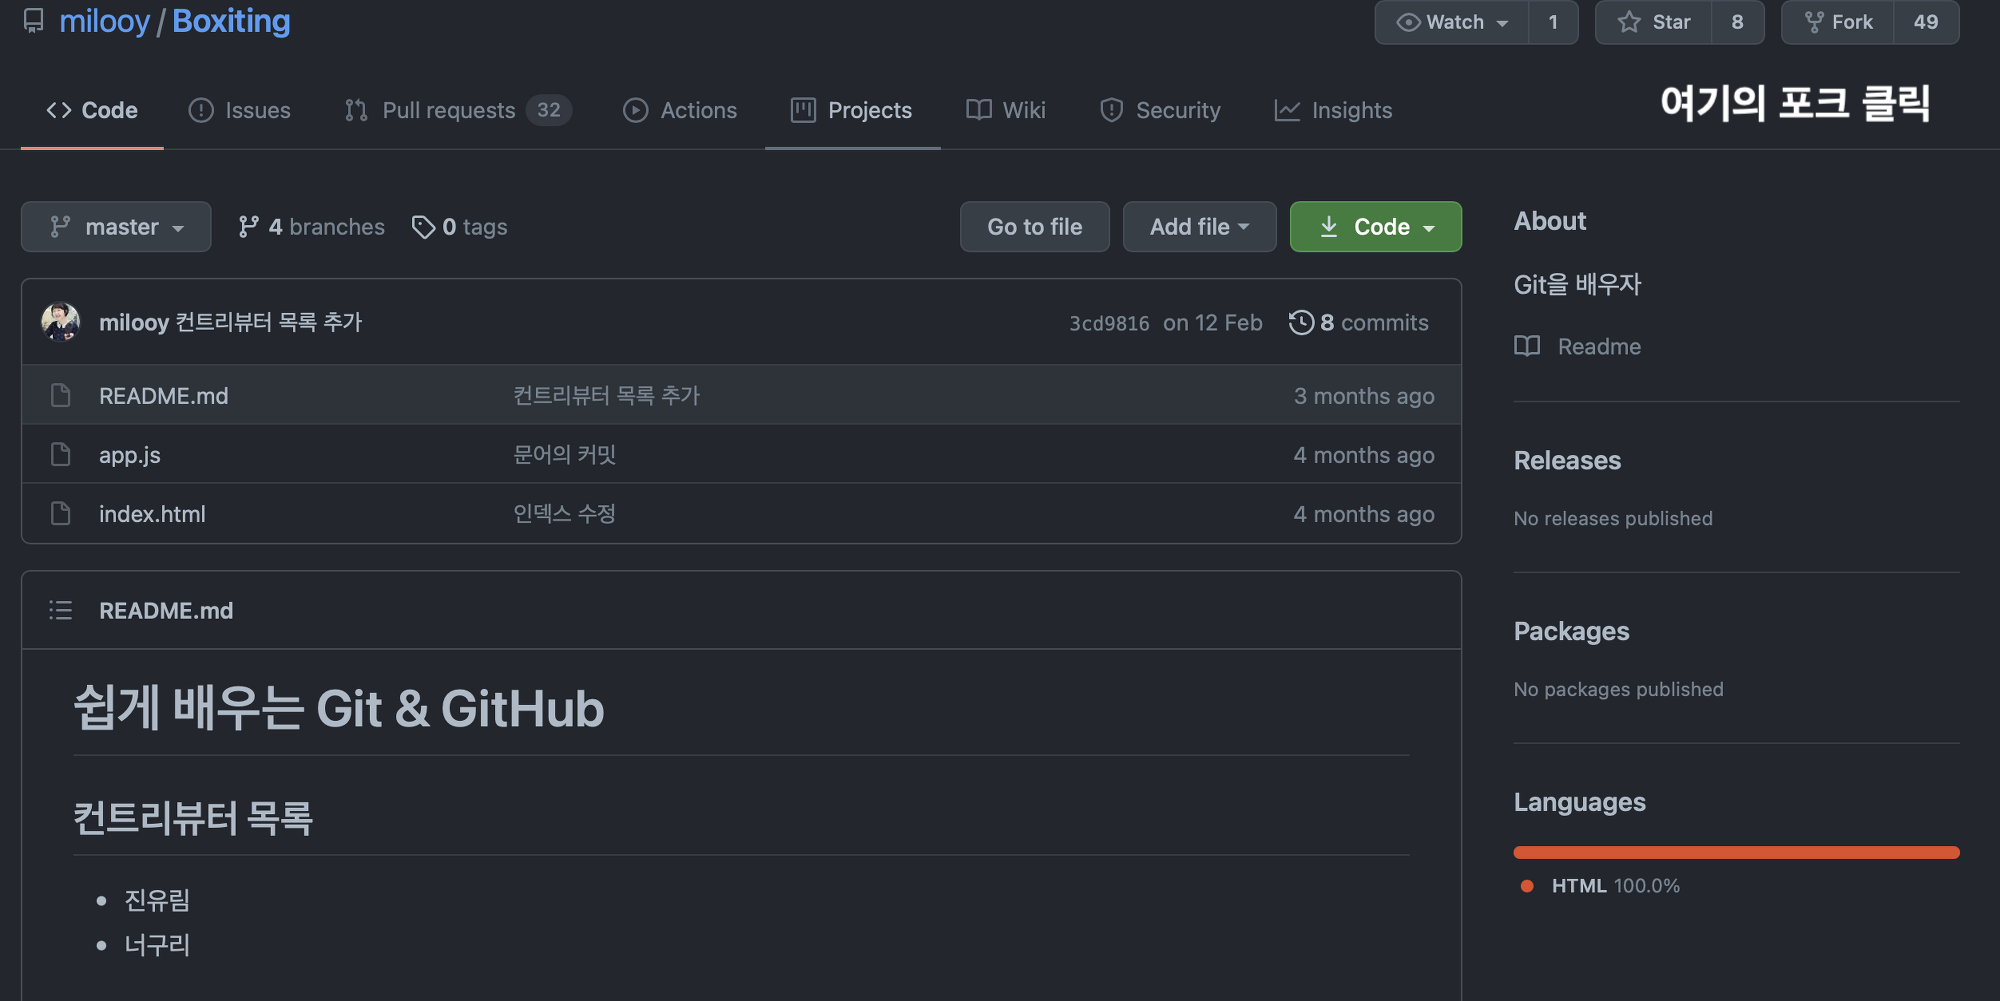
Task: Expand the master branch dropdown
Action: coord(116,227)
